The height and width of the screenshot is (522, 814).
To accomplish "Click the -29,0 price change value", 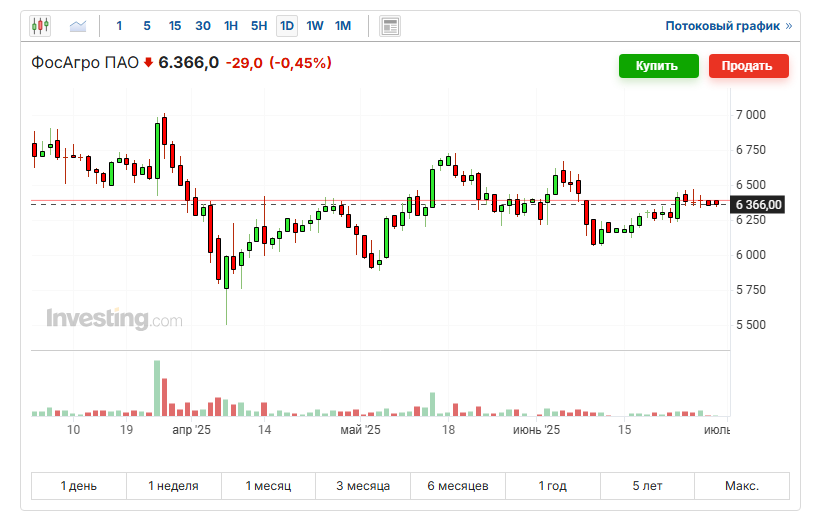I will (244, 63).
